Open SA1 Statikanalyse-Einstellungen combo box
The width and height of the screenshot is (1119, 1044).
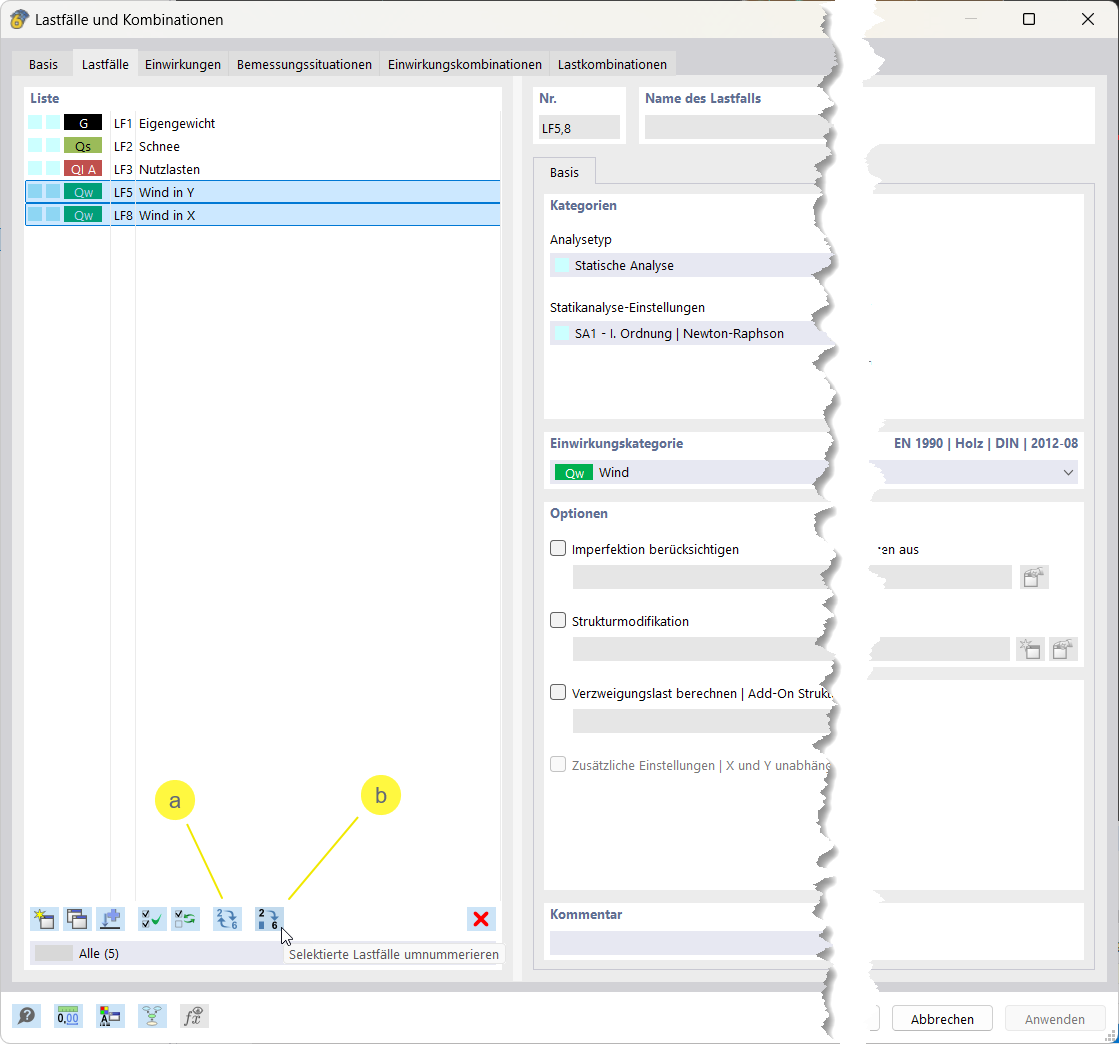click(690, 333)
